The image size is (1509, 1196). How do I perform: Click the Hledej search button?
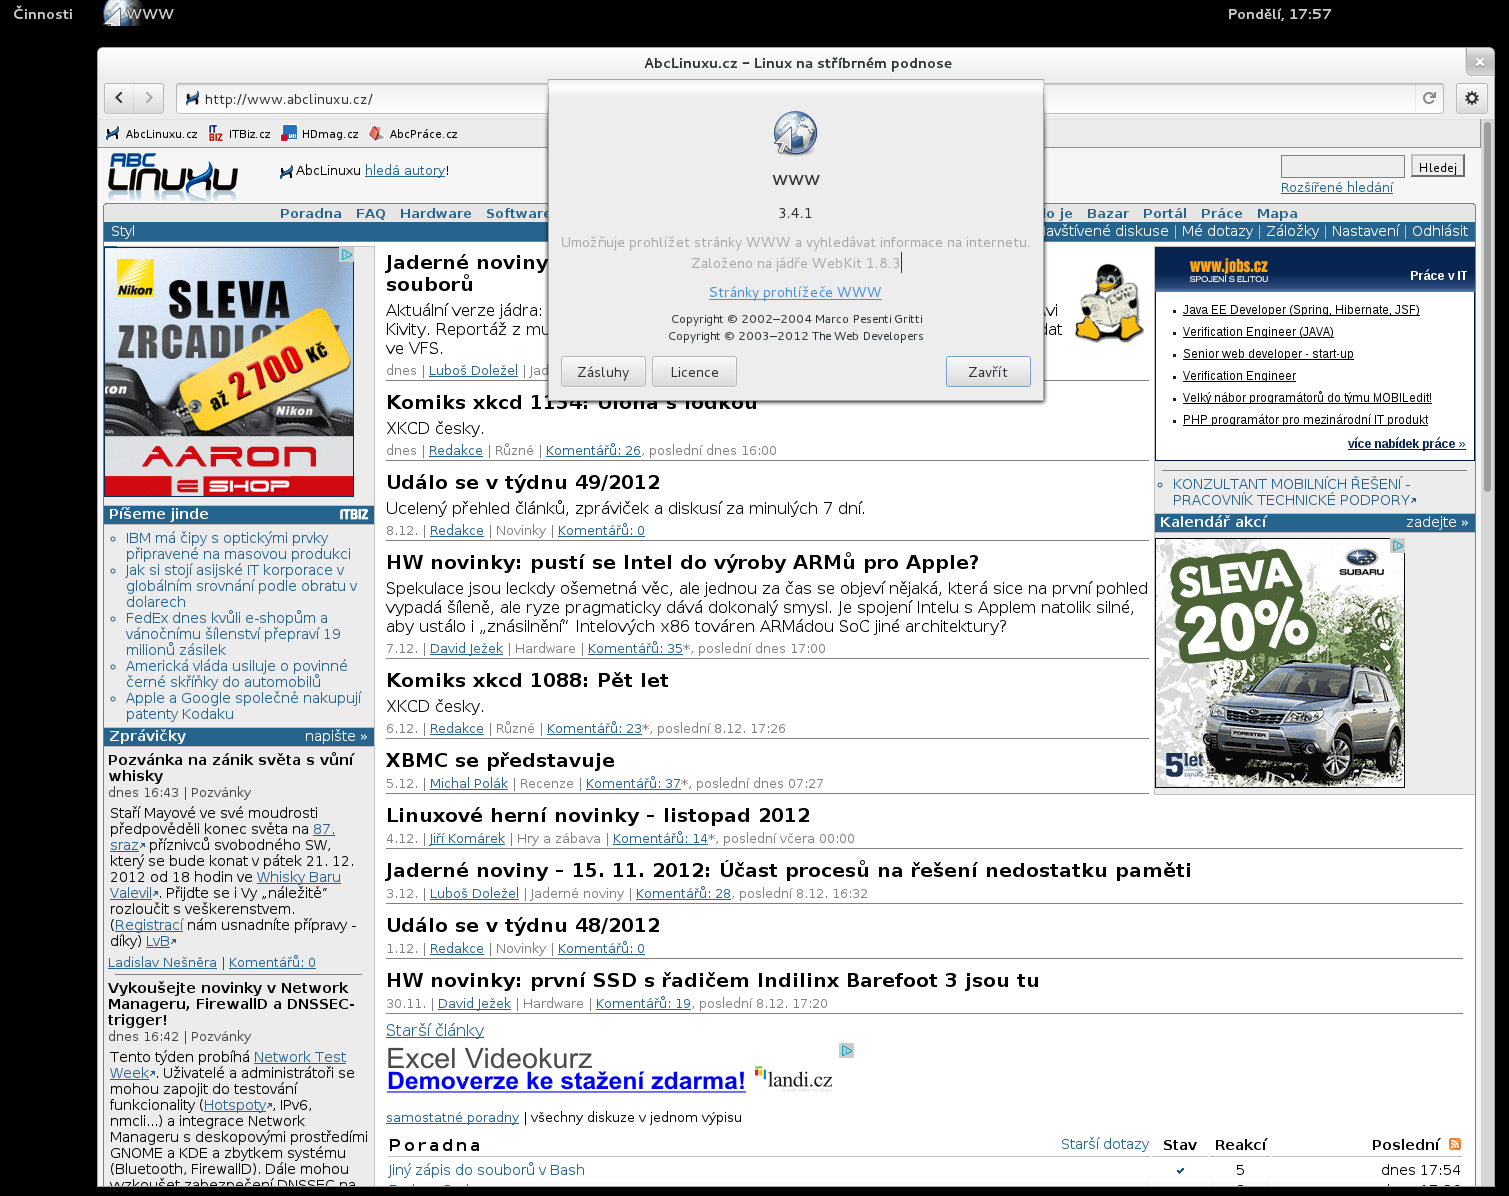pos(1438,167)
